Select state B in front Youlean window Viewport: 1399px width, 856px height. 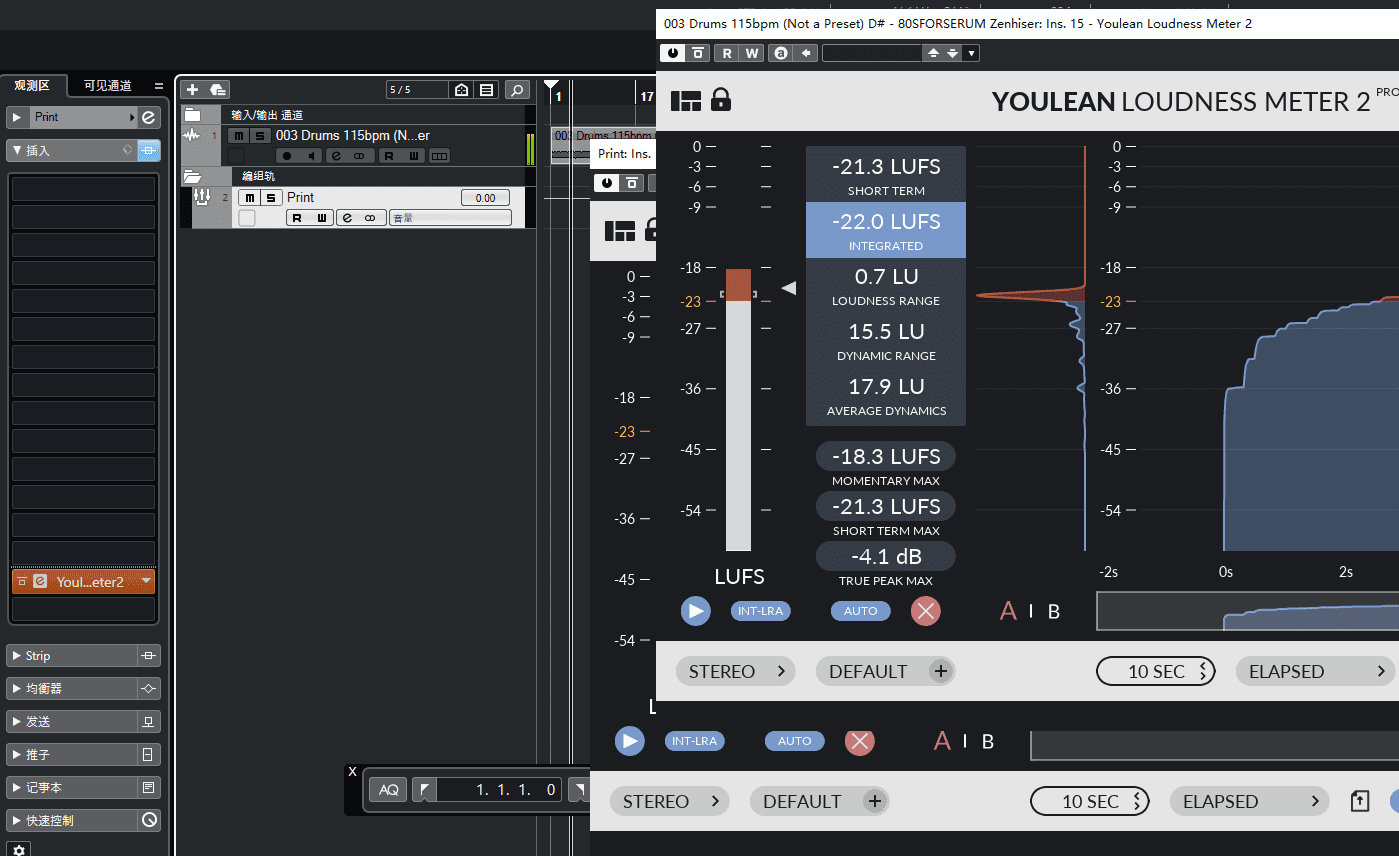pyautogui.click(x=1054, y=611)
